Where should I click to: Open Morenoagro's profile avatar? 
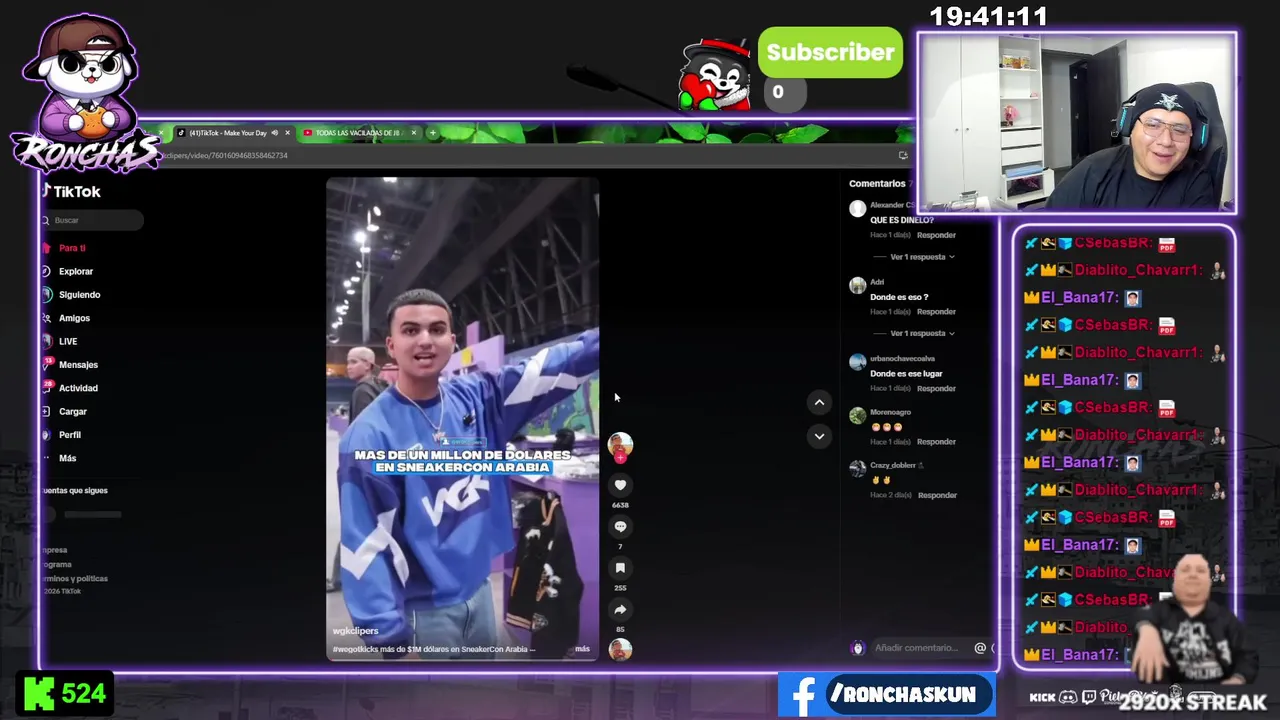[x=857, y=415]
